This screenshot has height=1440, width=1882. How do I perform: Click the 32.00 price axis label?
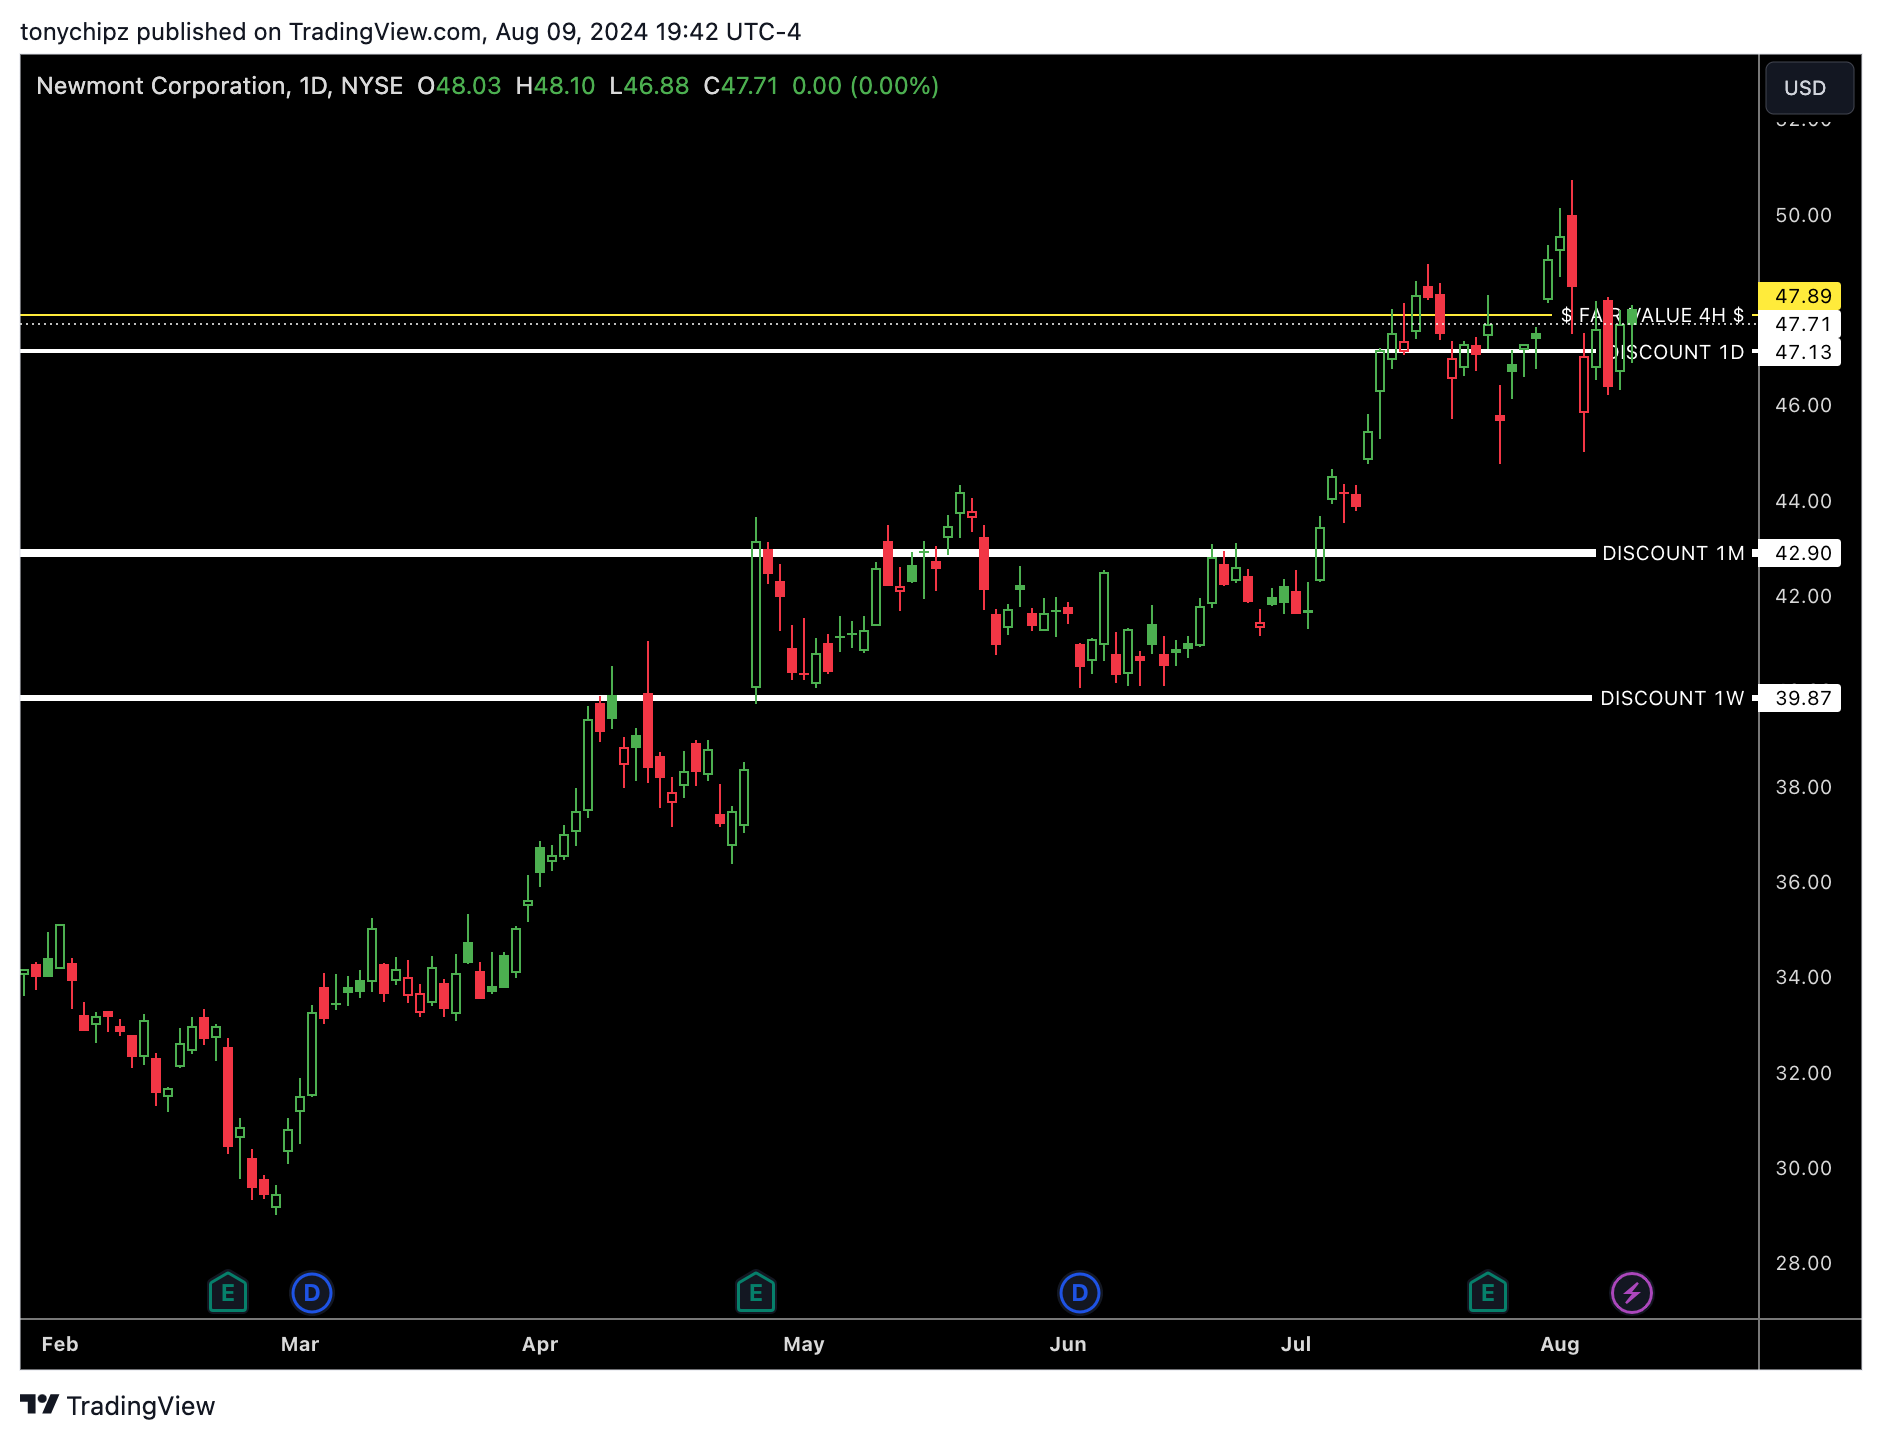pos(1803,1073)
